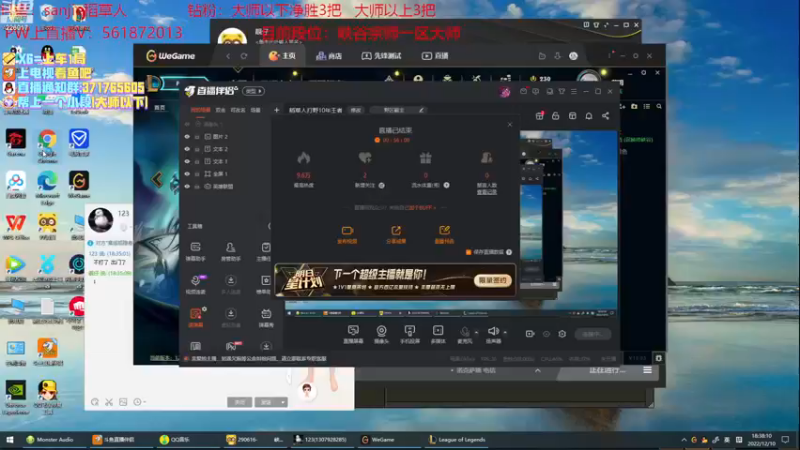Click the 修改 button next to the stream title
Image resolution: width=800 pixels, height=450 pixels.
pos(356,110)
